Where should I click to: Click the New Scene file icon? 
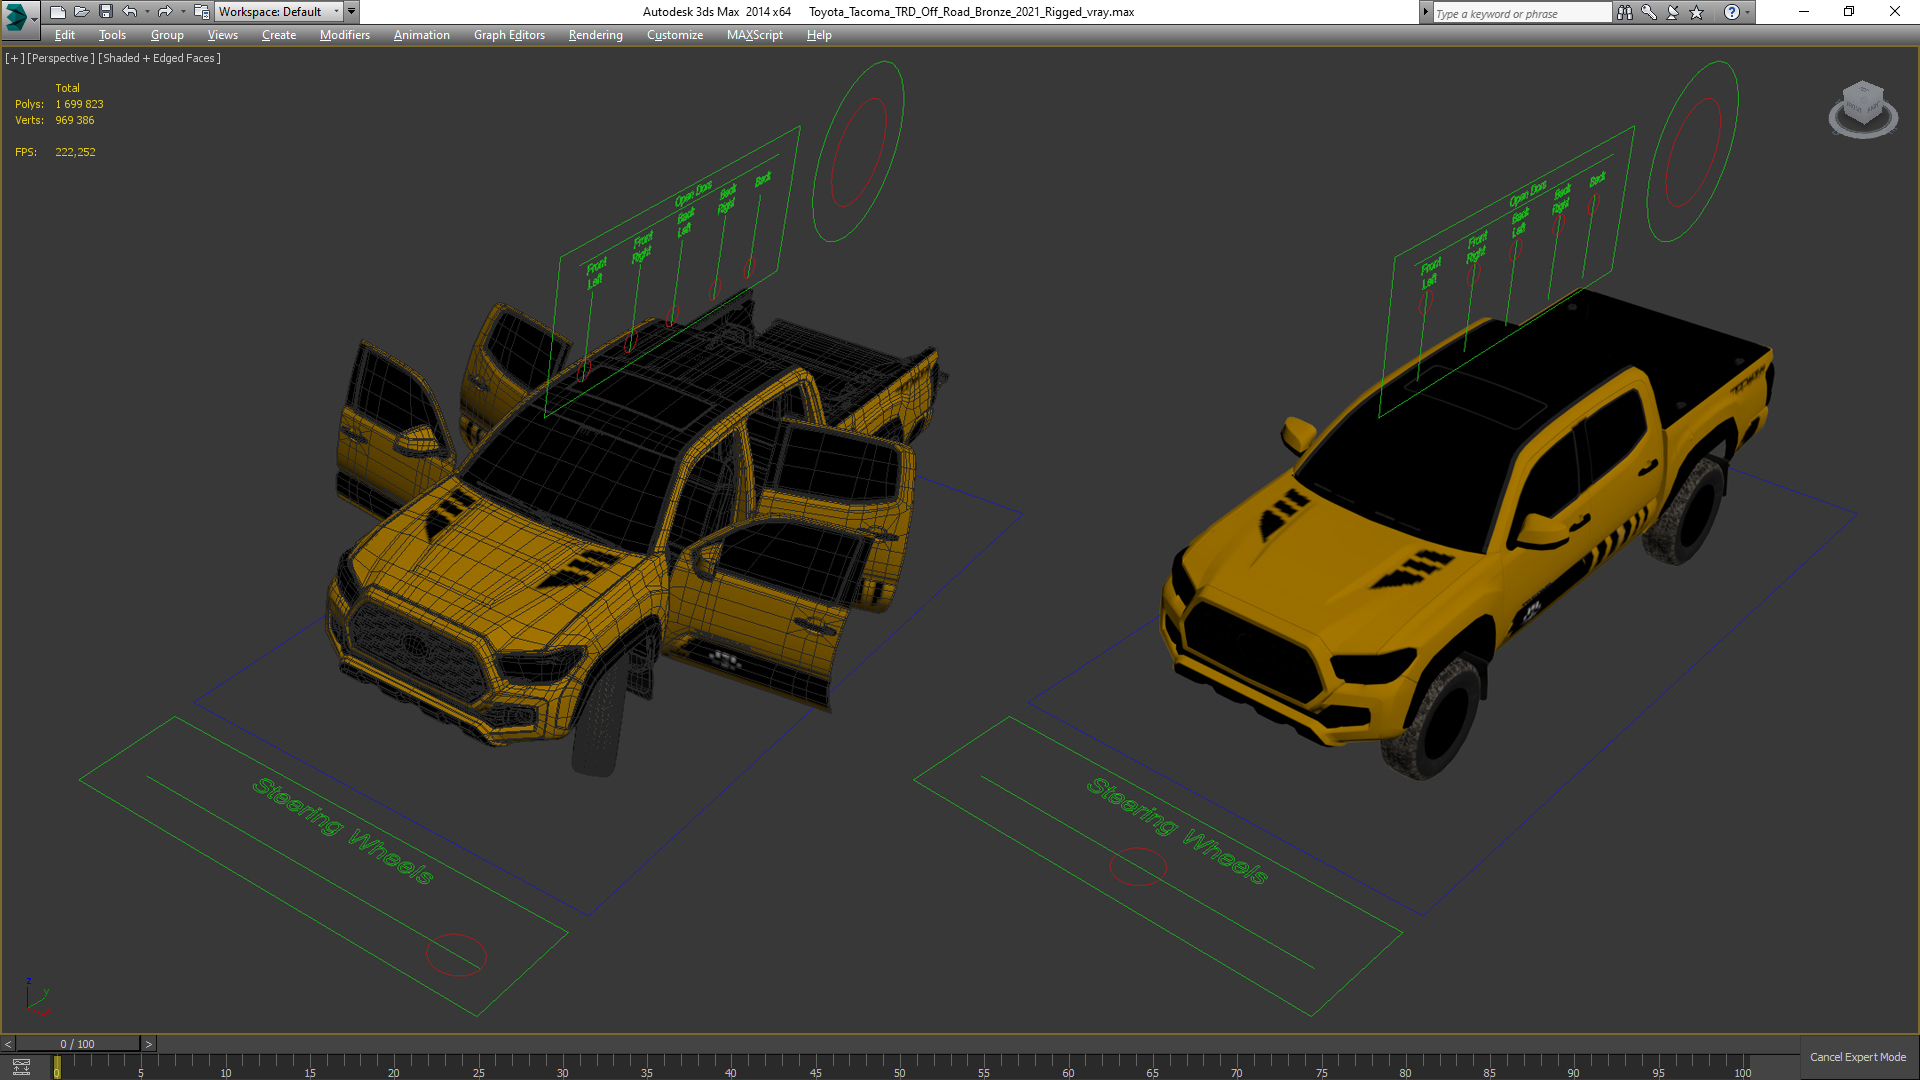click(57, 12)
